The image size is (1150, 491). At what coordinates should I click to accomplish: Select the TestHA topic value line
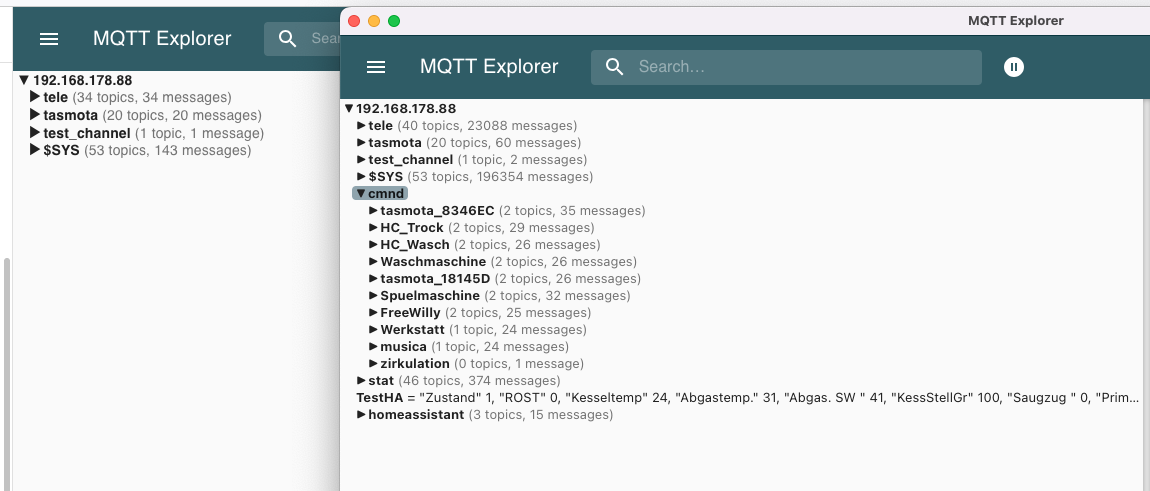(380, 398)
